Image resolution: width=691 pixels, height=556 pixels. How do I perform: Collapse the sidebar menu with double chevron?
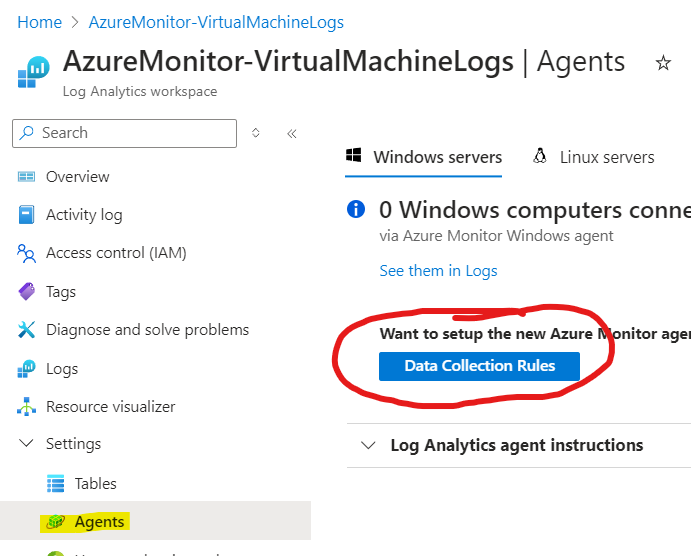point(291,133)
